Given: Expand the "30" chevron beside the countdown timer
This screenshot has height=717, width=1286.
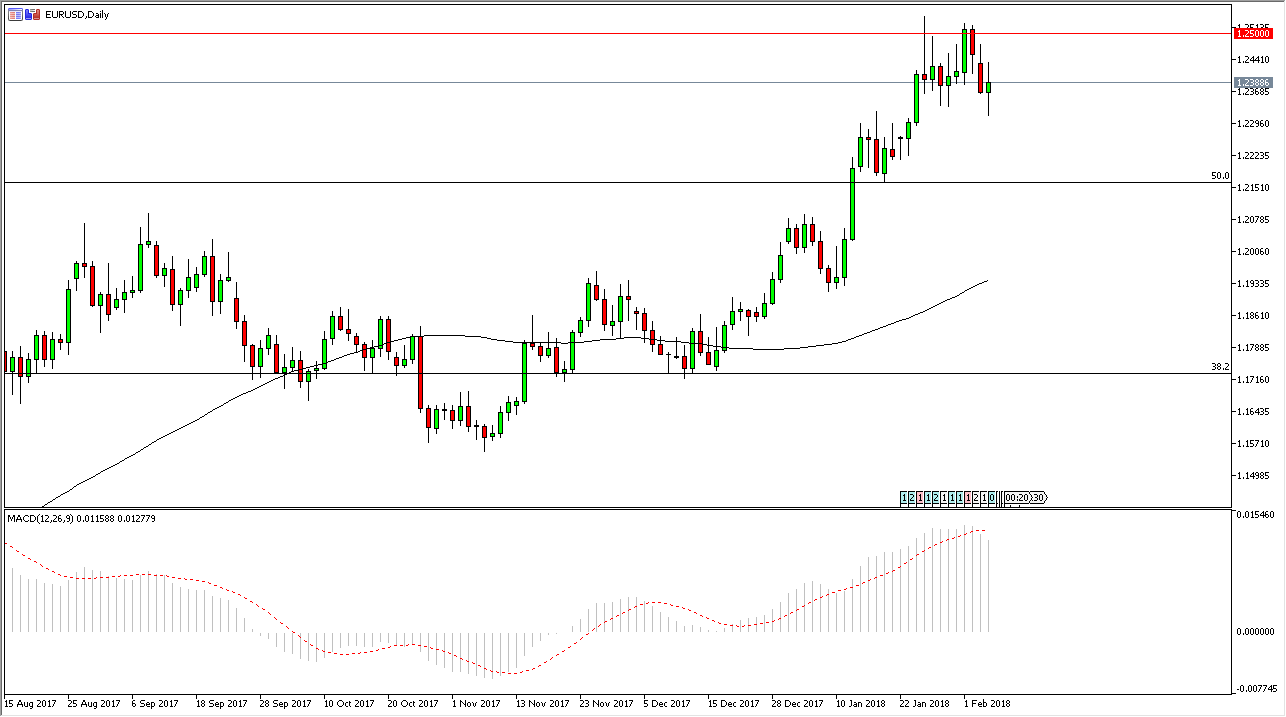Looking at the screenshot, I should (1038, 498).
